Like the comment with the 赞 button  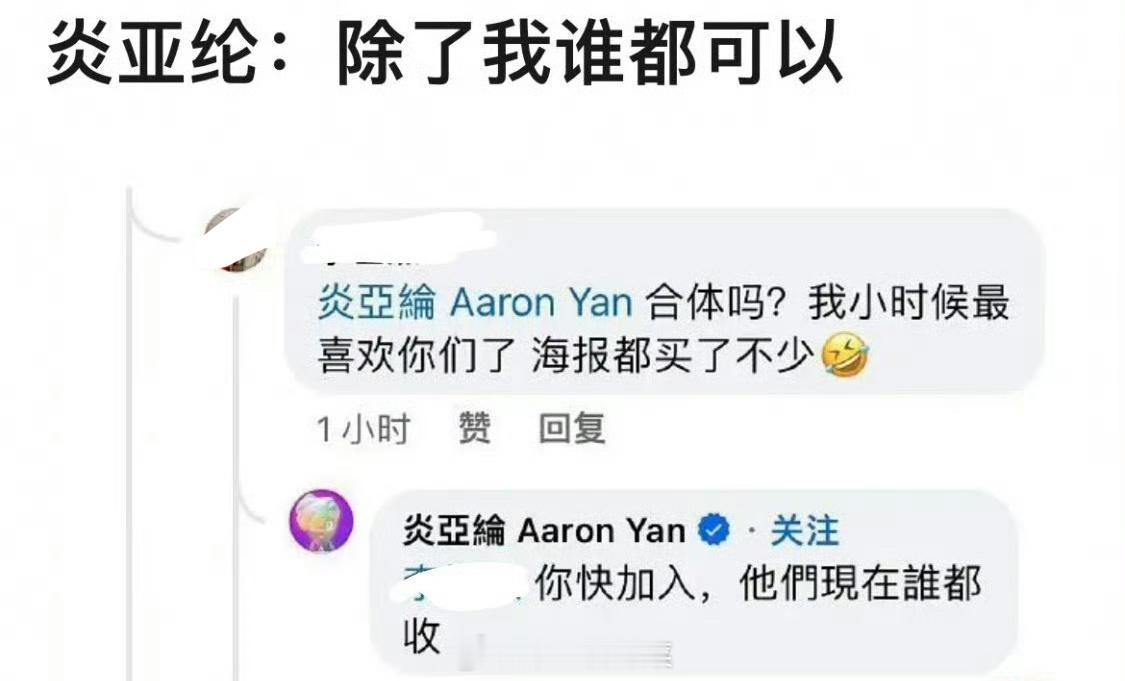(474, 428)
